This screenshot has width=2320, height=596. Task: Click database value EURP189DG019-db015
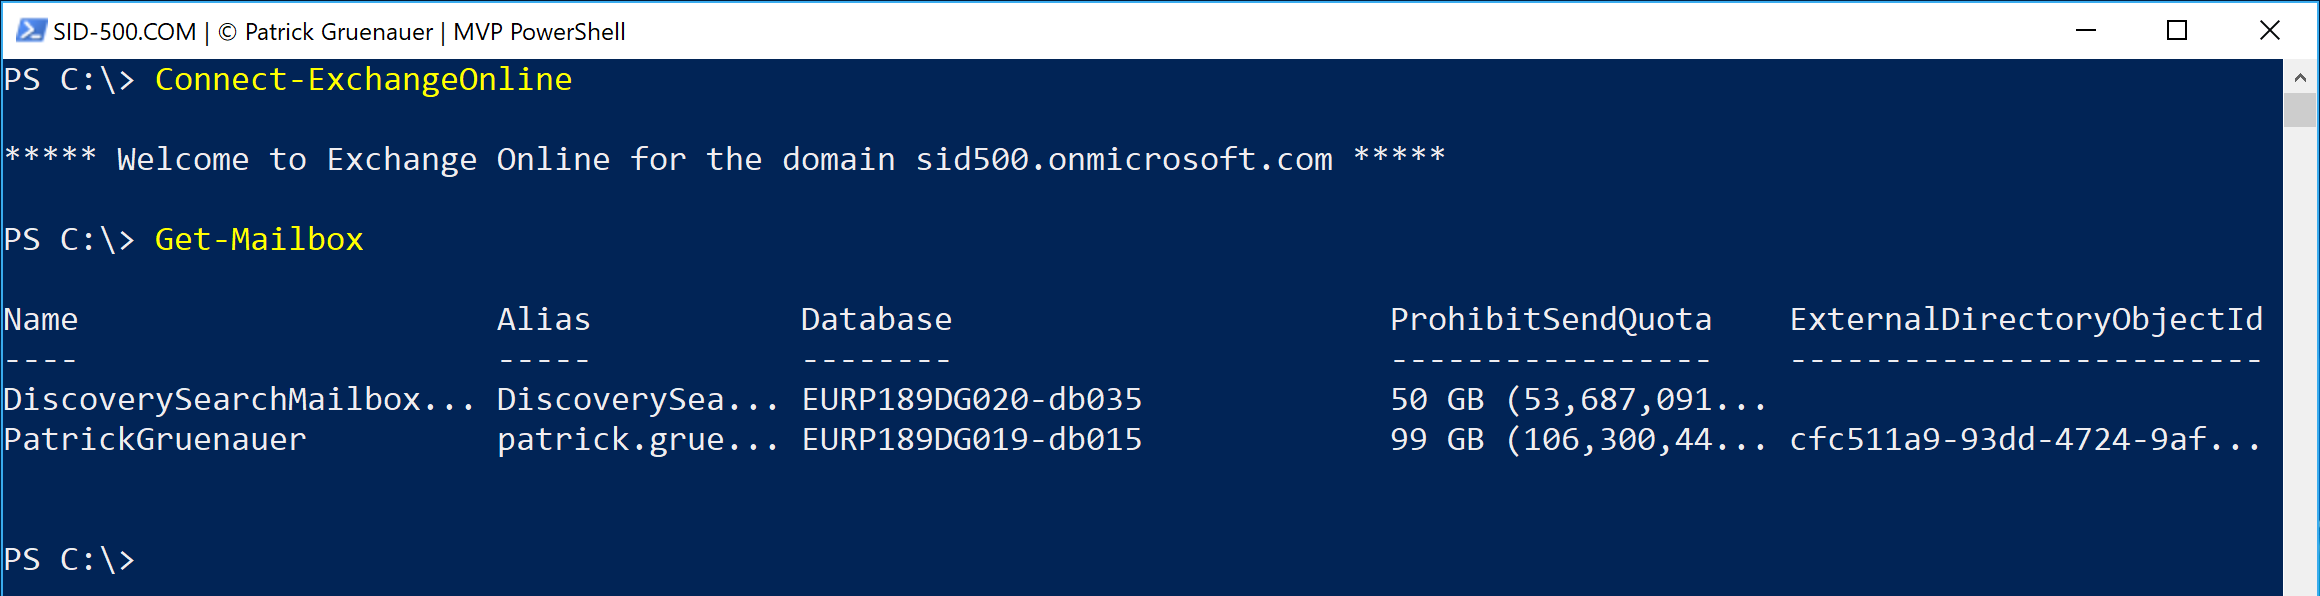point(972,440)
